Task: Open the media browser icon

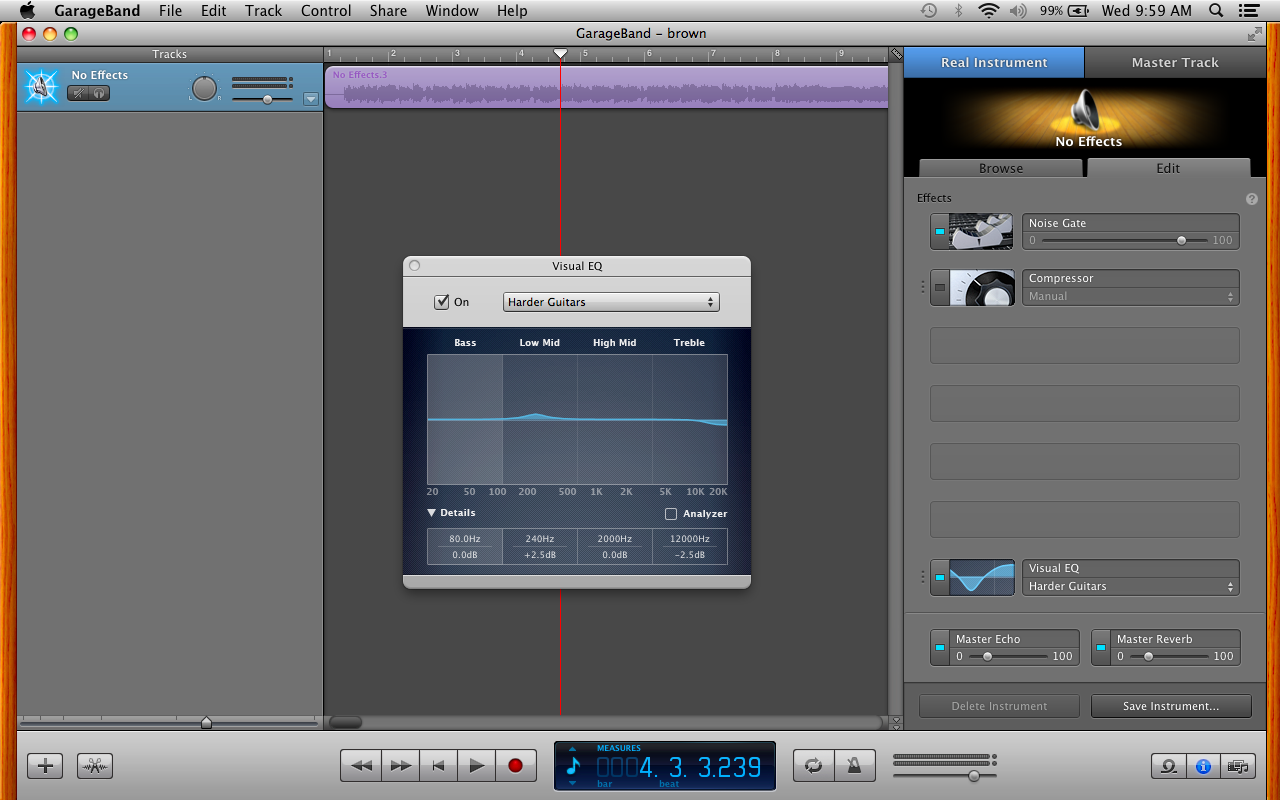Action: click(1238, 766)
